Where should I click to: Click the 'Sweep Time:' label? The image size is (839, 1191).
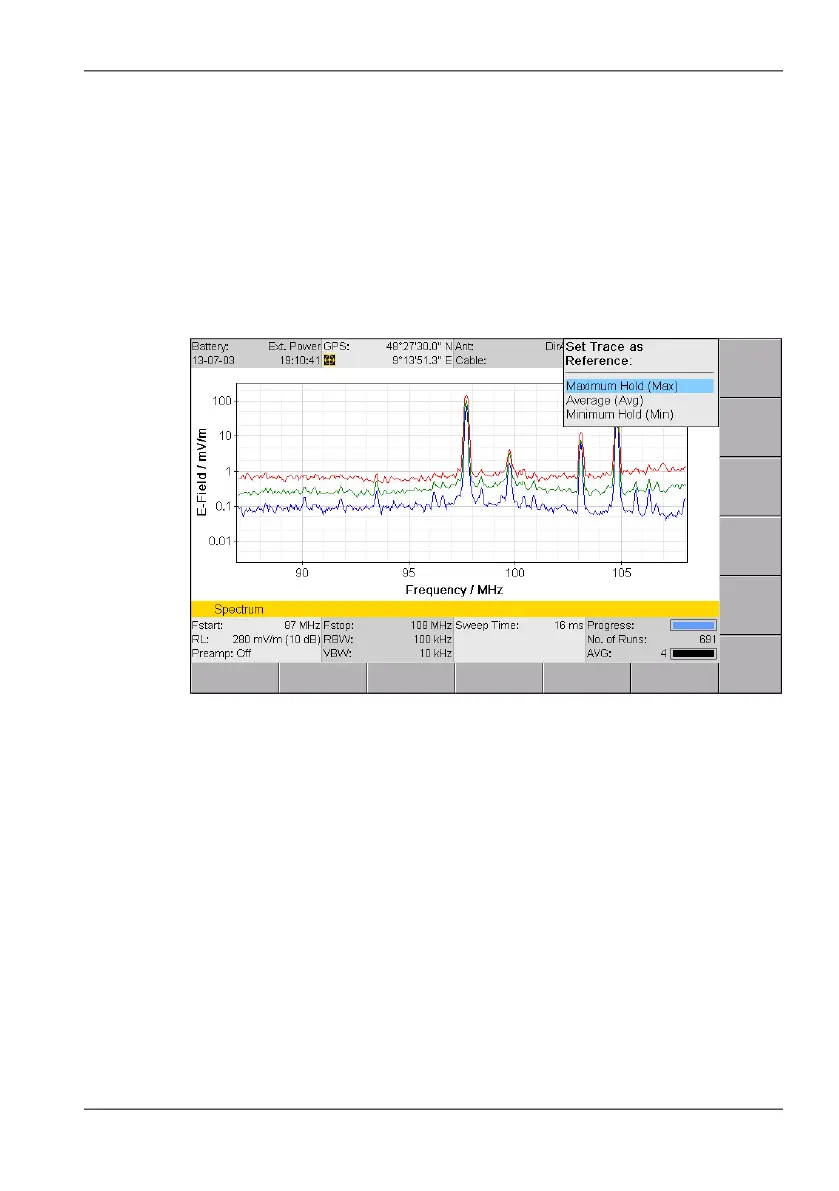[x=487, y=626]
